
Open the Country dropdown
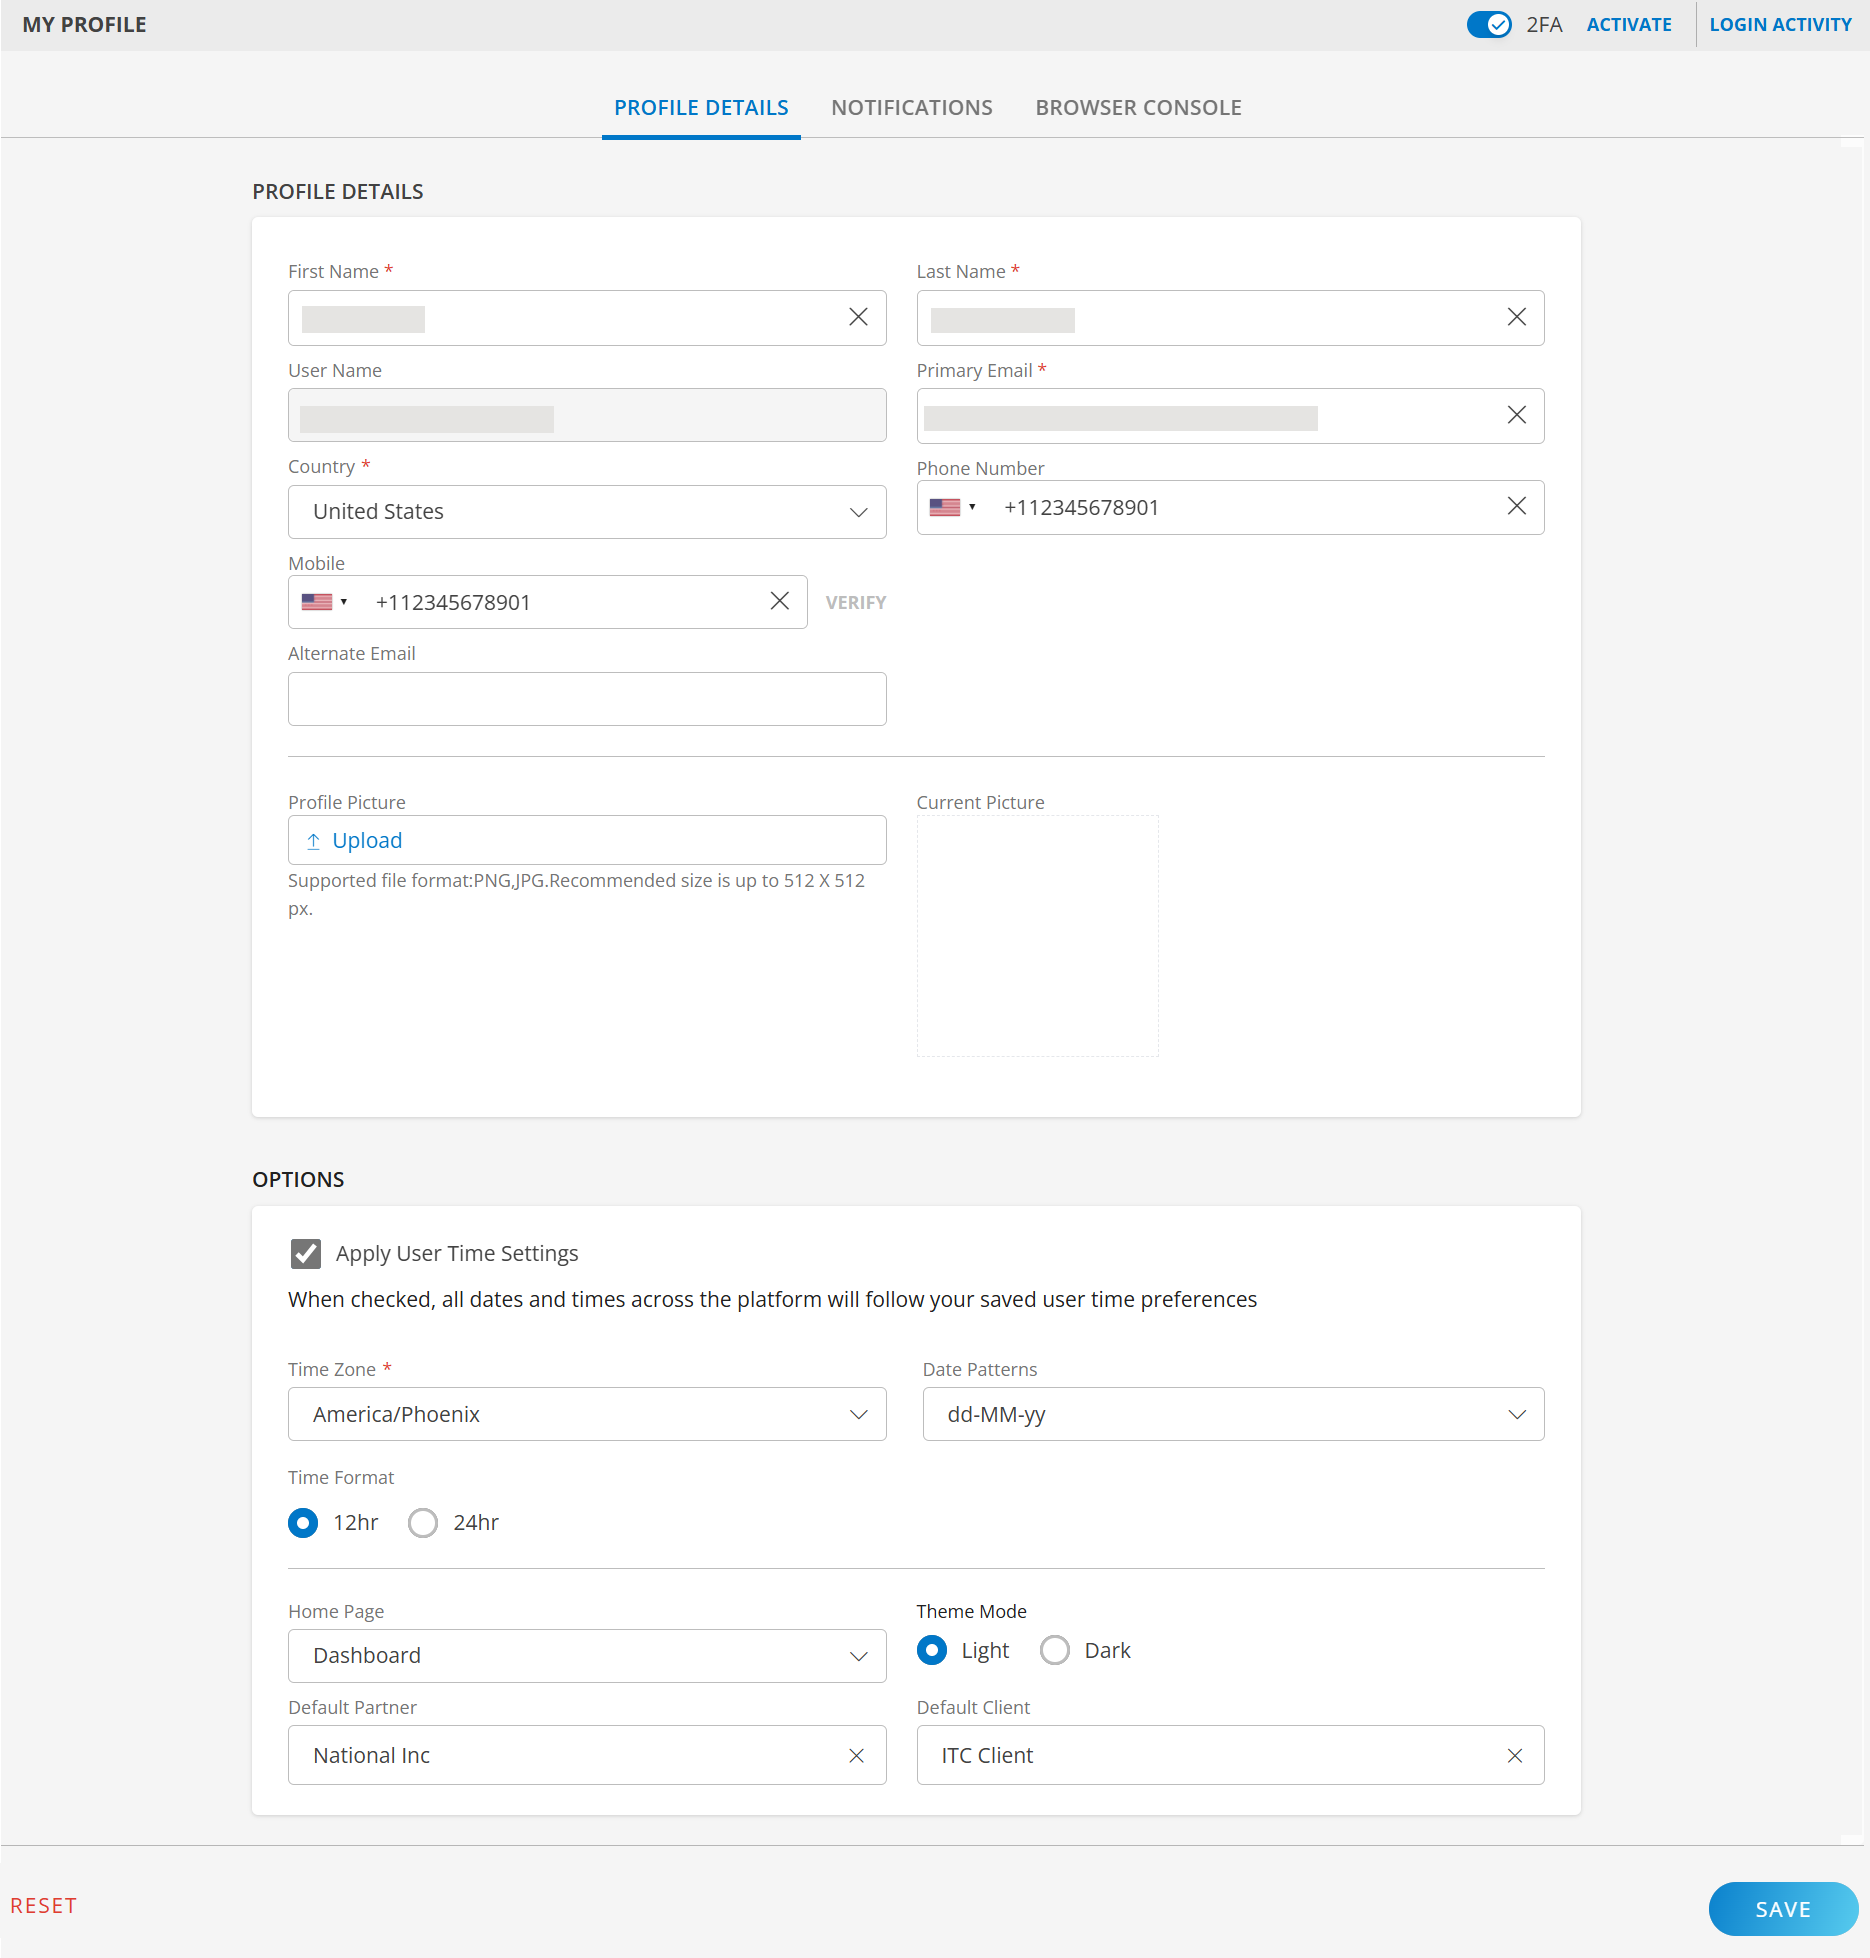pos(587,512)
